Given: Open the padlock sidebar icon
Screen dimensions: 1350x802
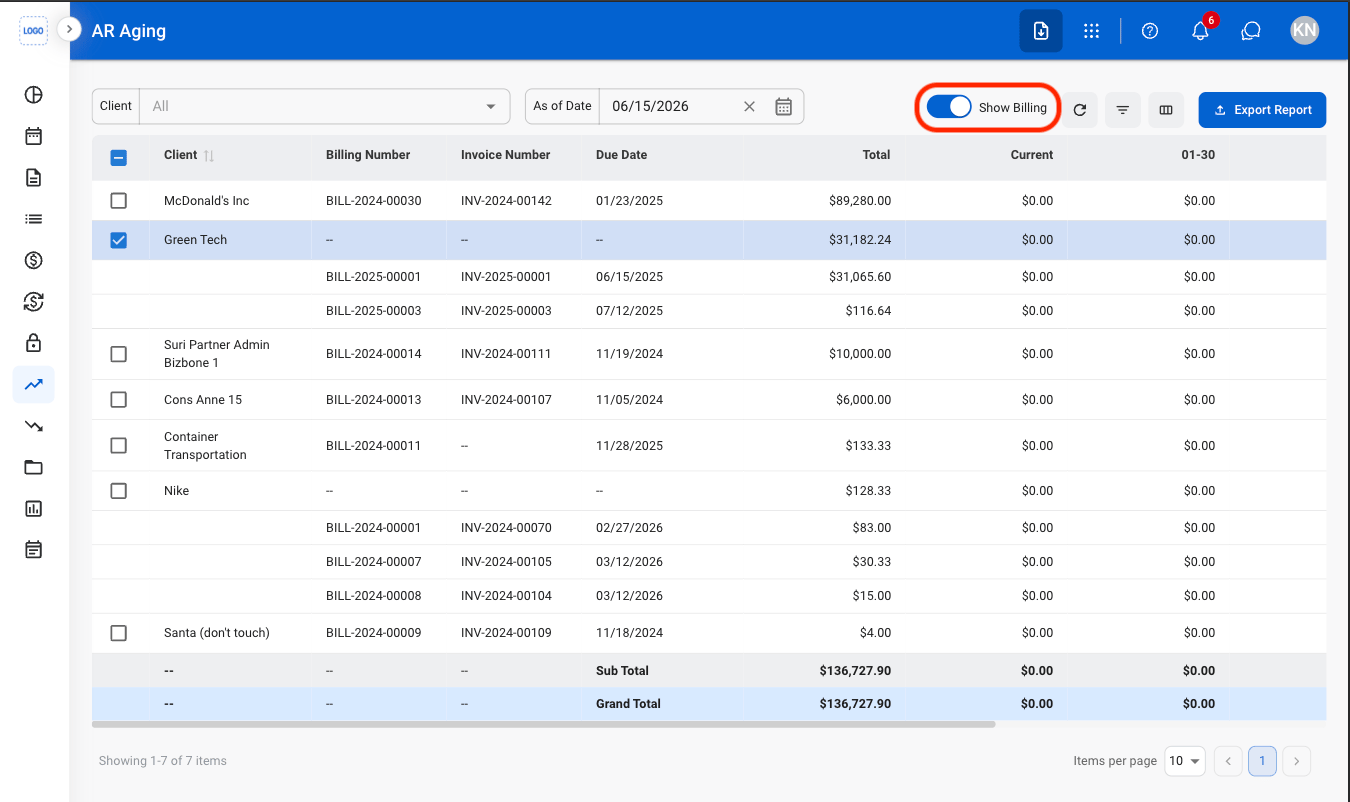Looking at the screenshot, I should point(33,343).
